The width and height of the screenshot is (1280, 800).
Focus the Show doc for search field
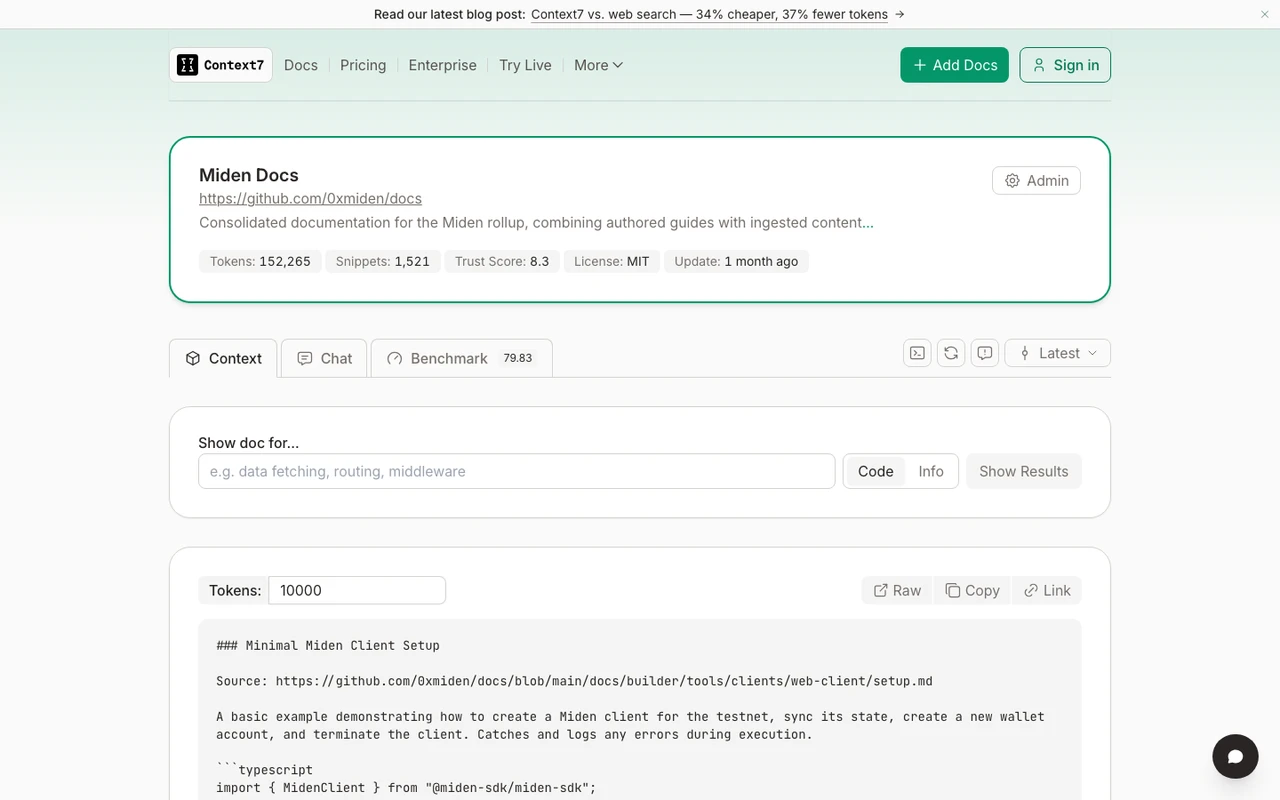click(517, 471)
